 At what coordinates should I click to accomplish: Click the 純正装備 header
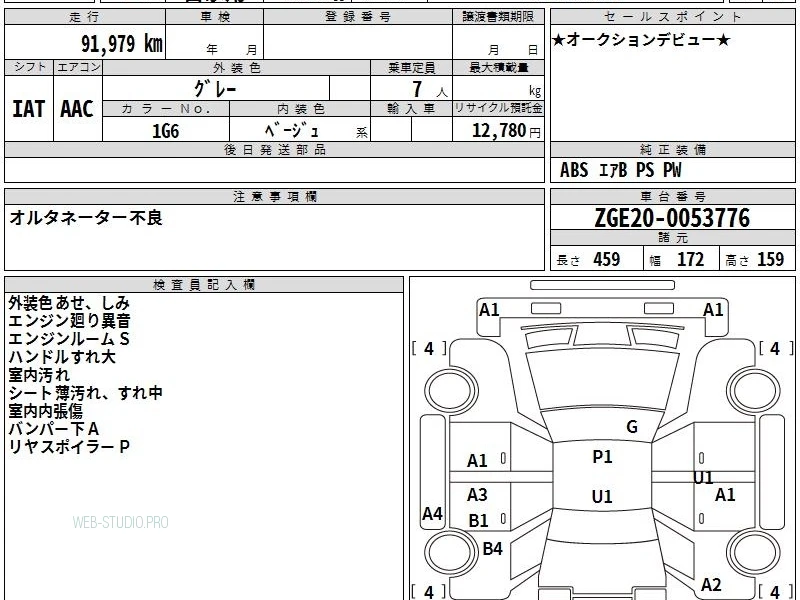click(x=672, y=149)
